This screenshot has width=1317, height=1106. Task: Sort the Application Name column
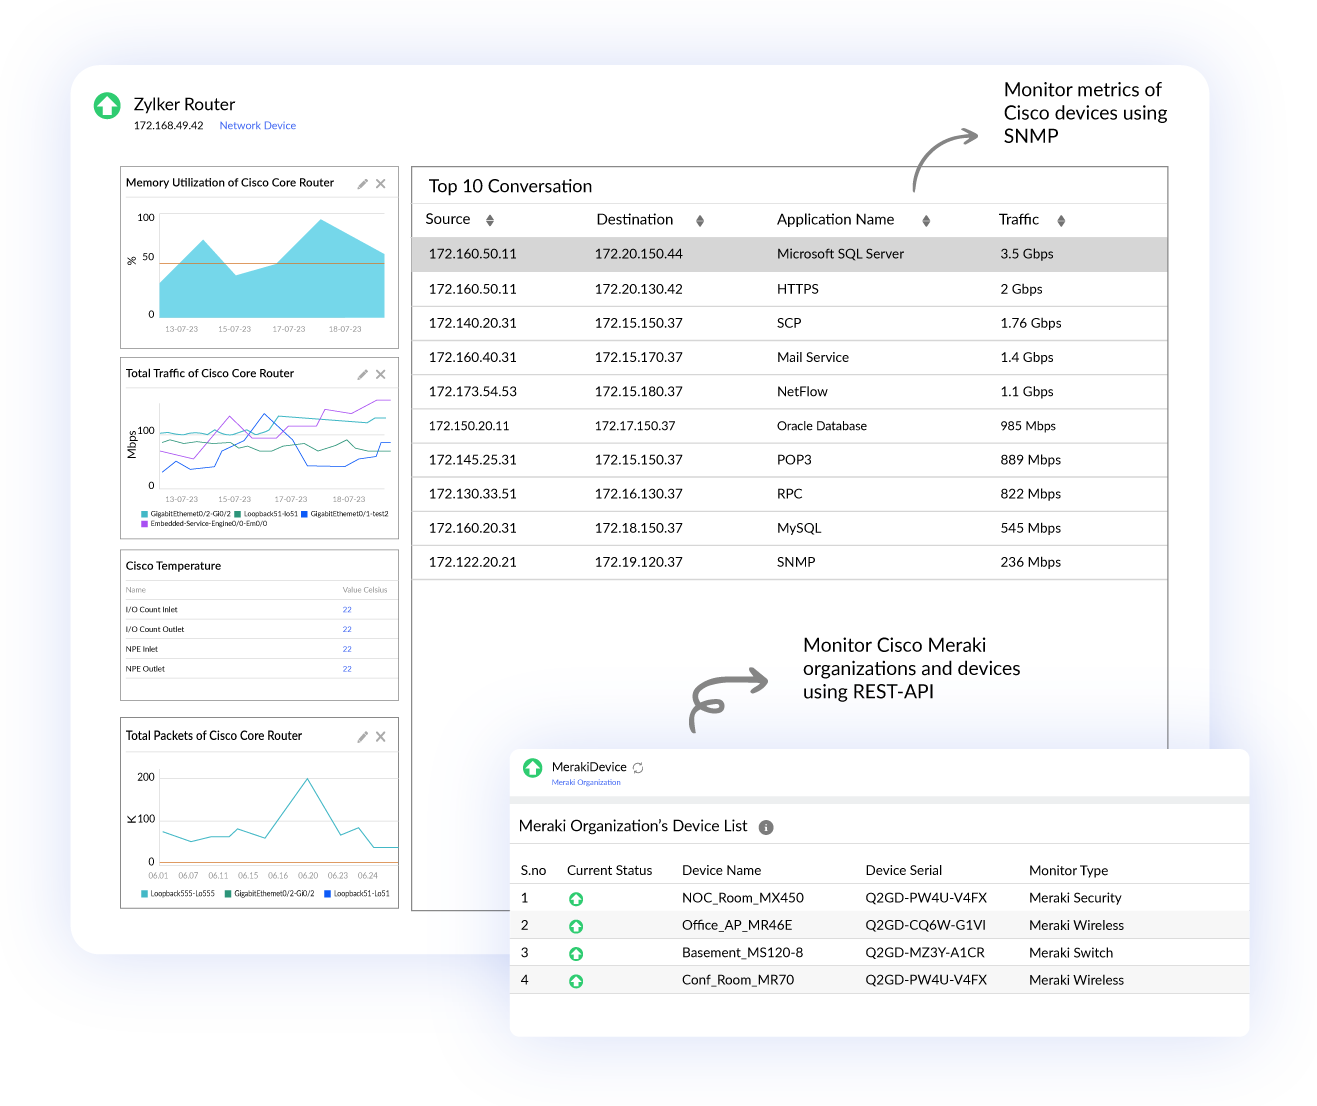[926, 219]
